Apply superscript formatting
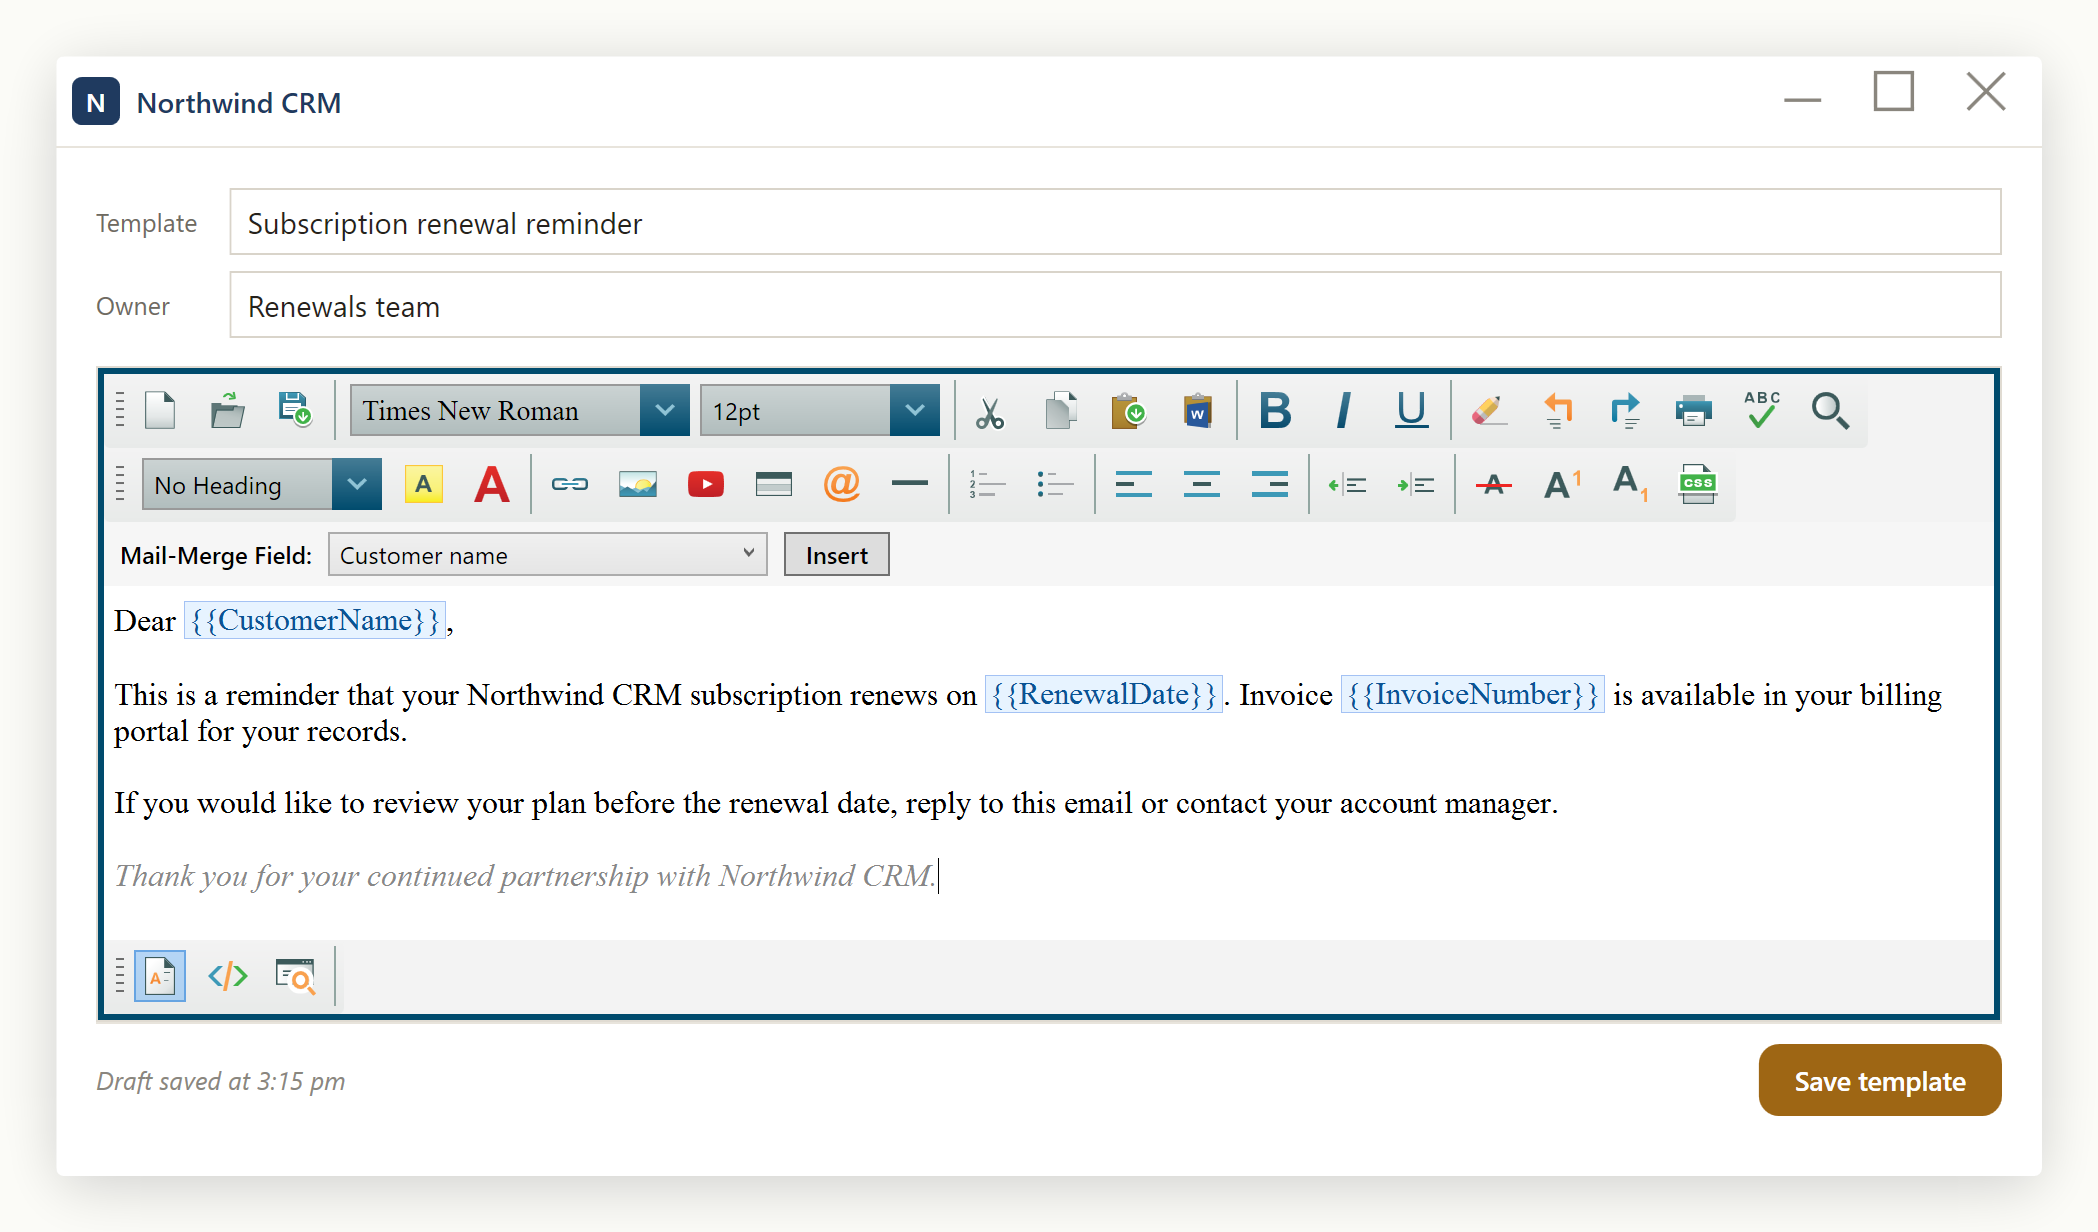Image resolution: width=2098 pixels, height=1232 pixels. 1562,485
